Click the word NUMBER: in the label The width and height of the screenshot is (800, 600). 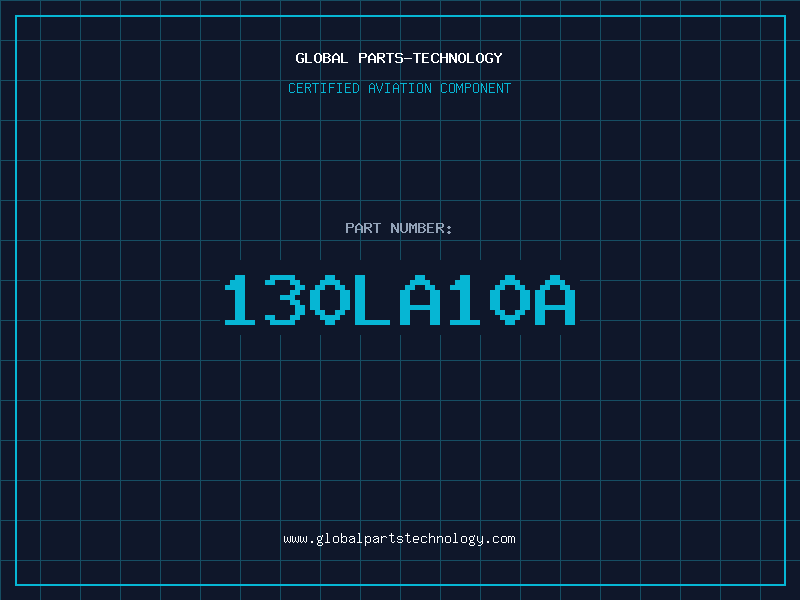pos(421,228)
